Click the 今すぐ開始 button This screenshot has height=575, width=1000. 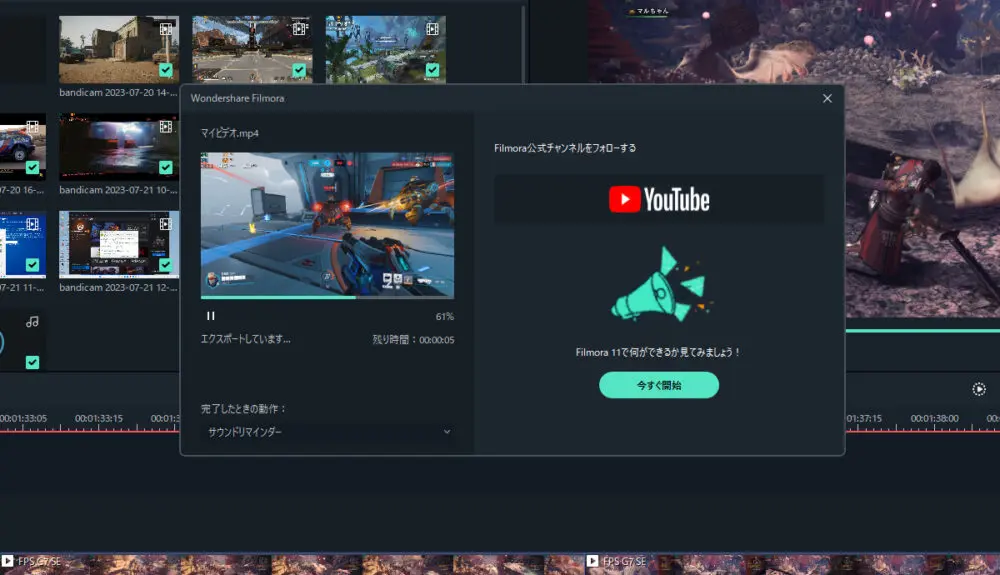click(x=659, y=385)
